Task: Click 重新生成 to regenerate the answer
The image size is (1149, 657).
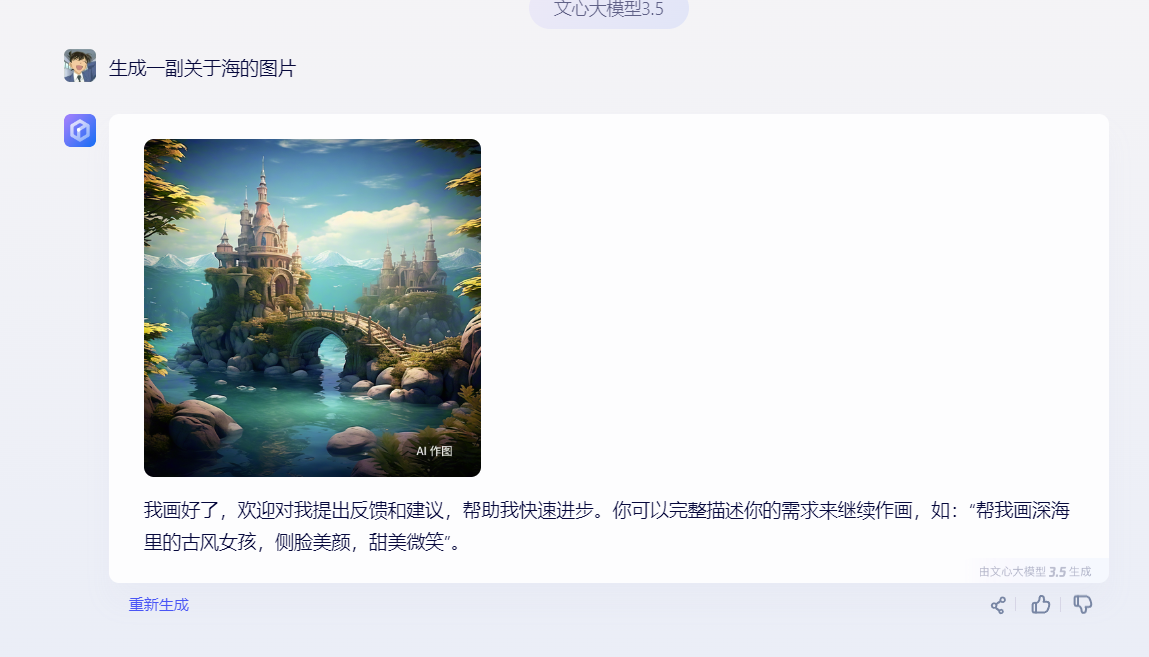Action: point(159,605)
